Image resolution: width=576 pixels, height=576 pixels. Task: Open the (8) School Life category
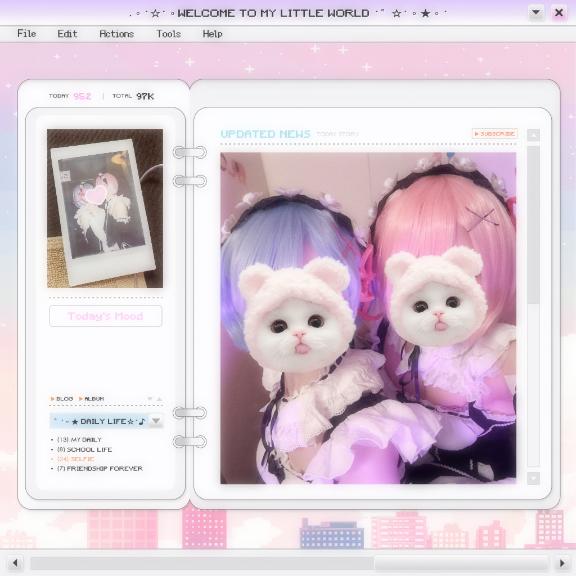point(84,449)
